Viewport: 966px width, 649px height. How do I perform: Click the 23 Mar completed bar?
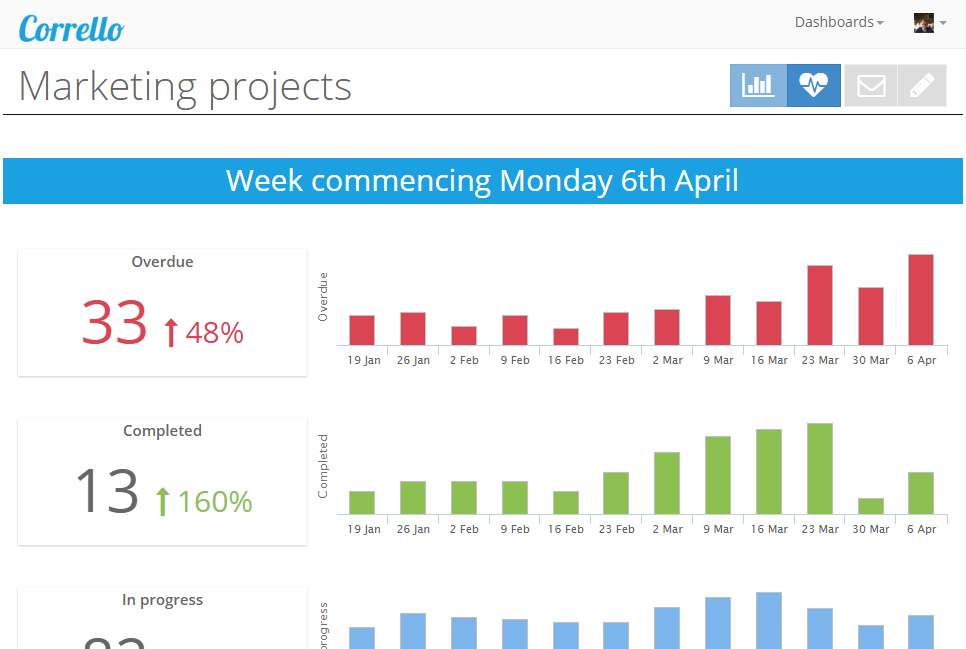[x=820, y=468]
